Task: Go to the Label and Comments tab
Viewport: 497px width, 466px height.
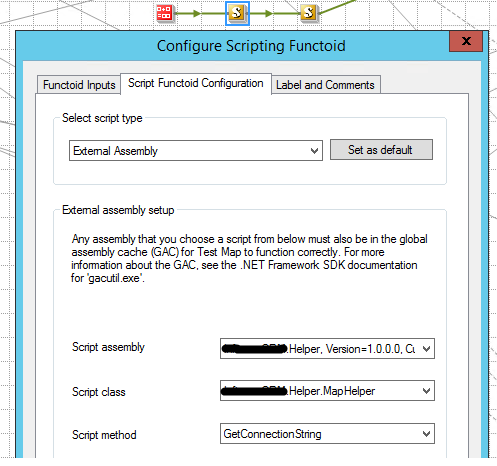Action: click(x=325, y=85)
